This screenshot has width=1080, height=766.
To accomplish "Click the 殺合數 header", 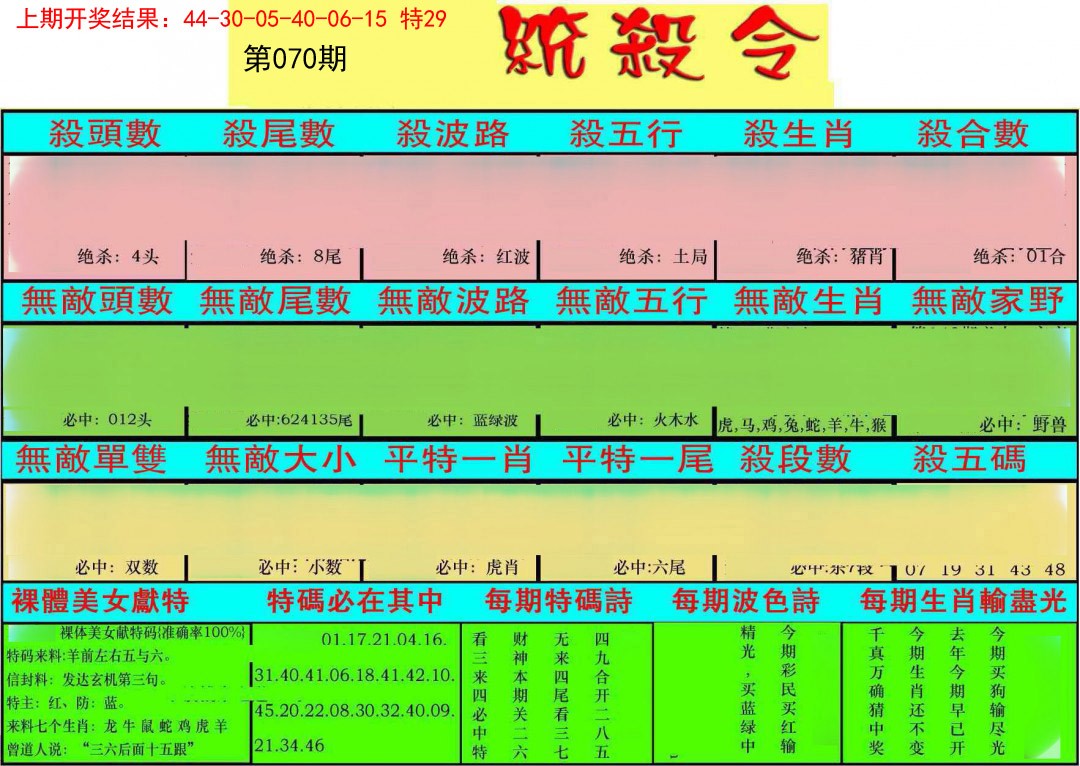I will coord(972,133).
